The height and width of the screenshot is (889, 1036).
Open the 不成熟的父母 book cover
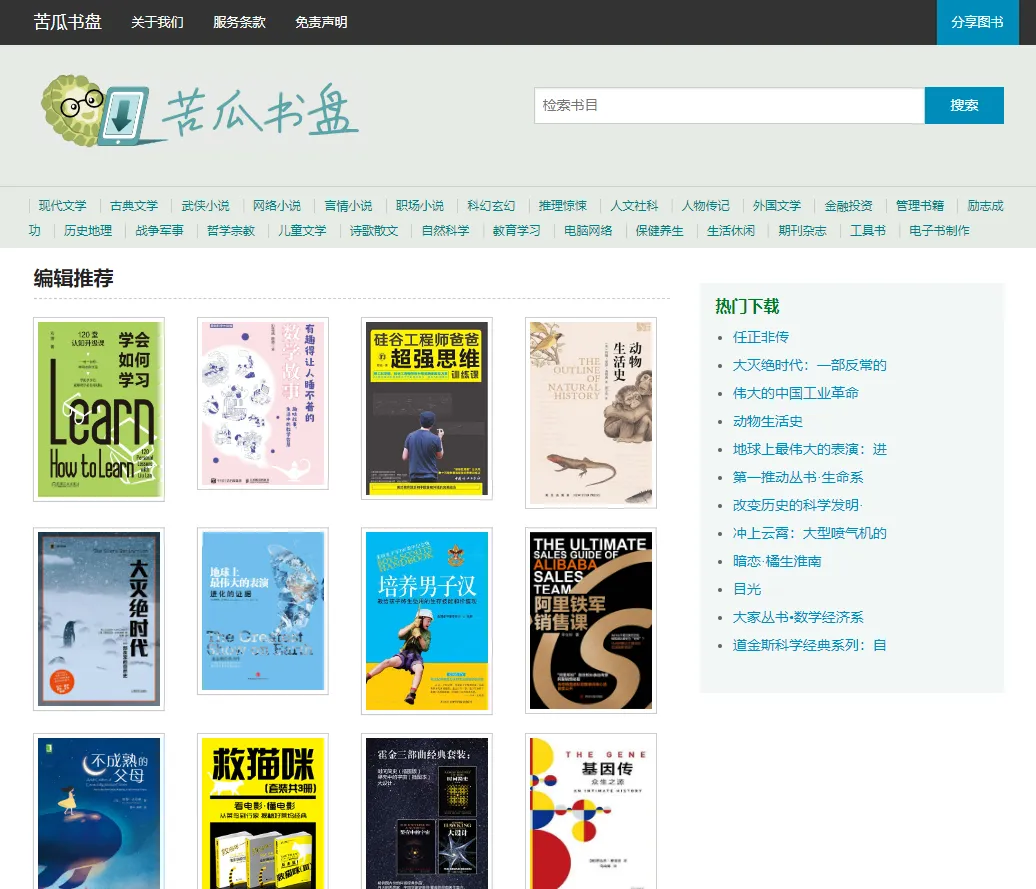click(99, 812)
